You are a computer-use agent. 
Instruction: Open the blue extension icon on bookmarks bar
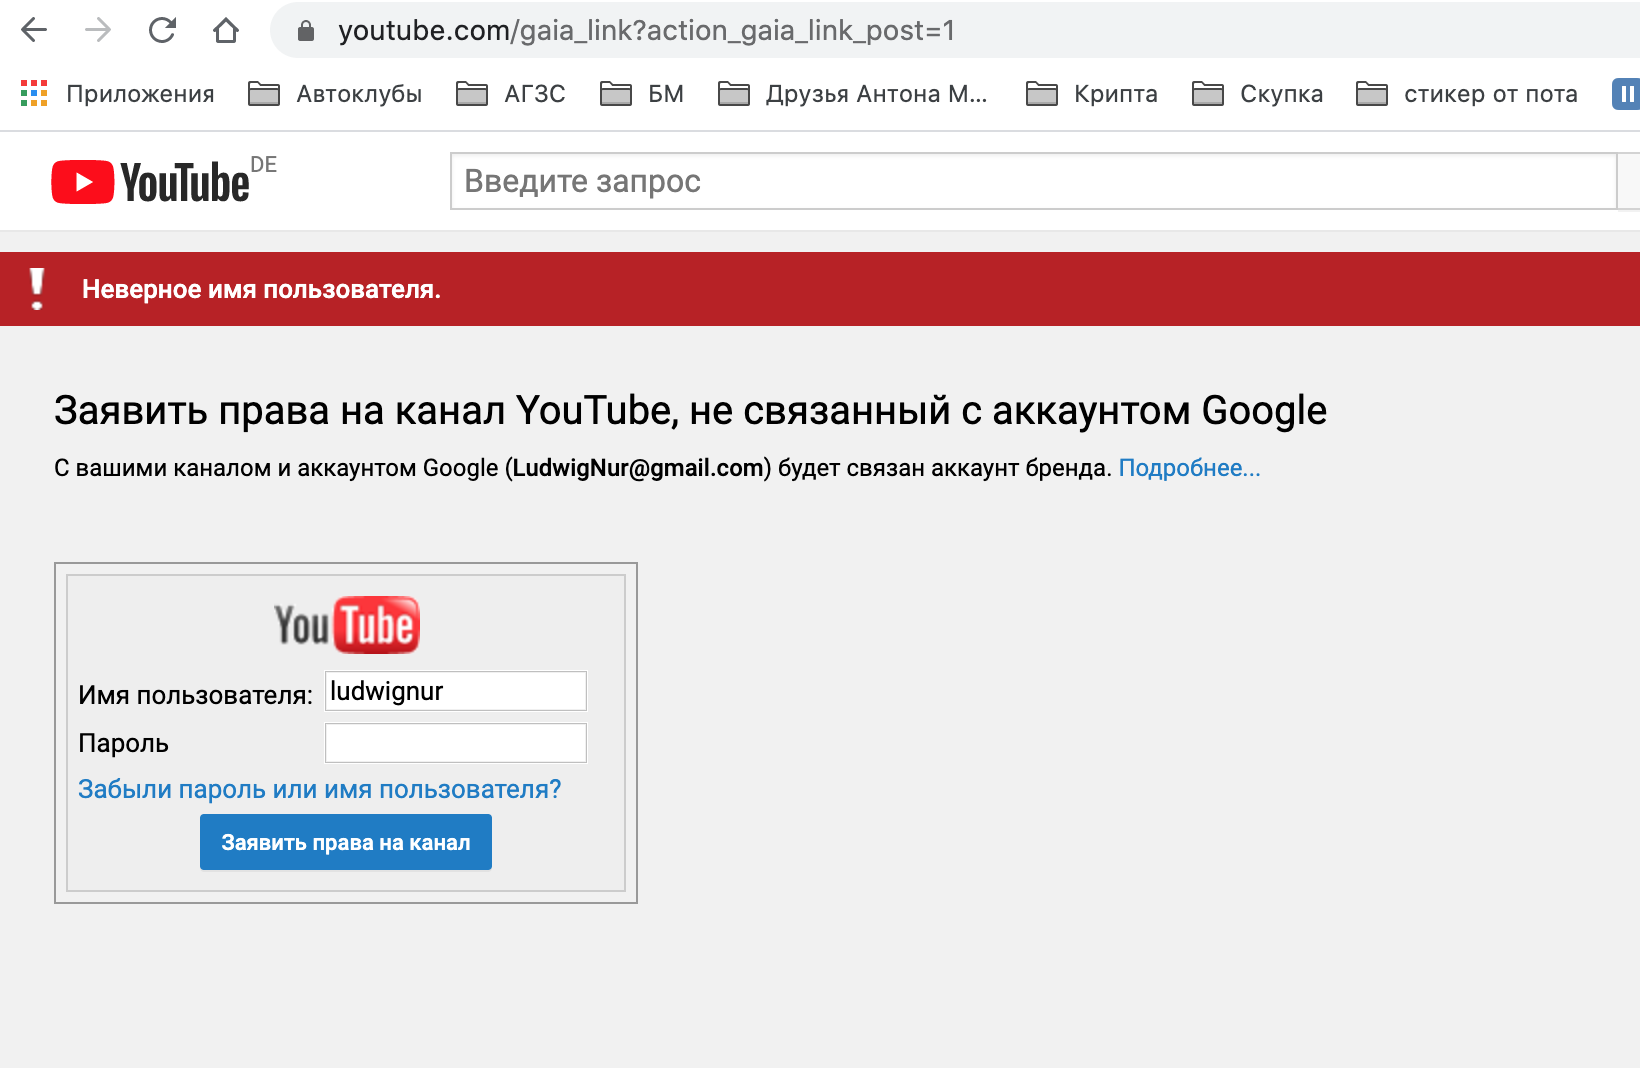[1626, 94]
